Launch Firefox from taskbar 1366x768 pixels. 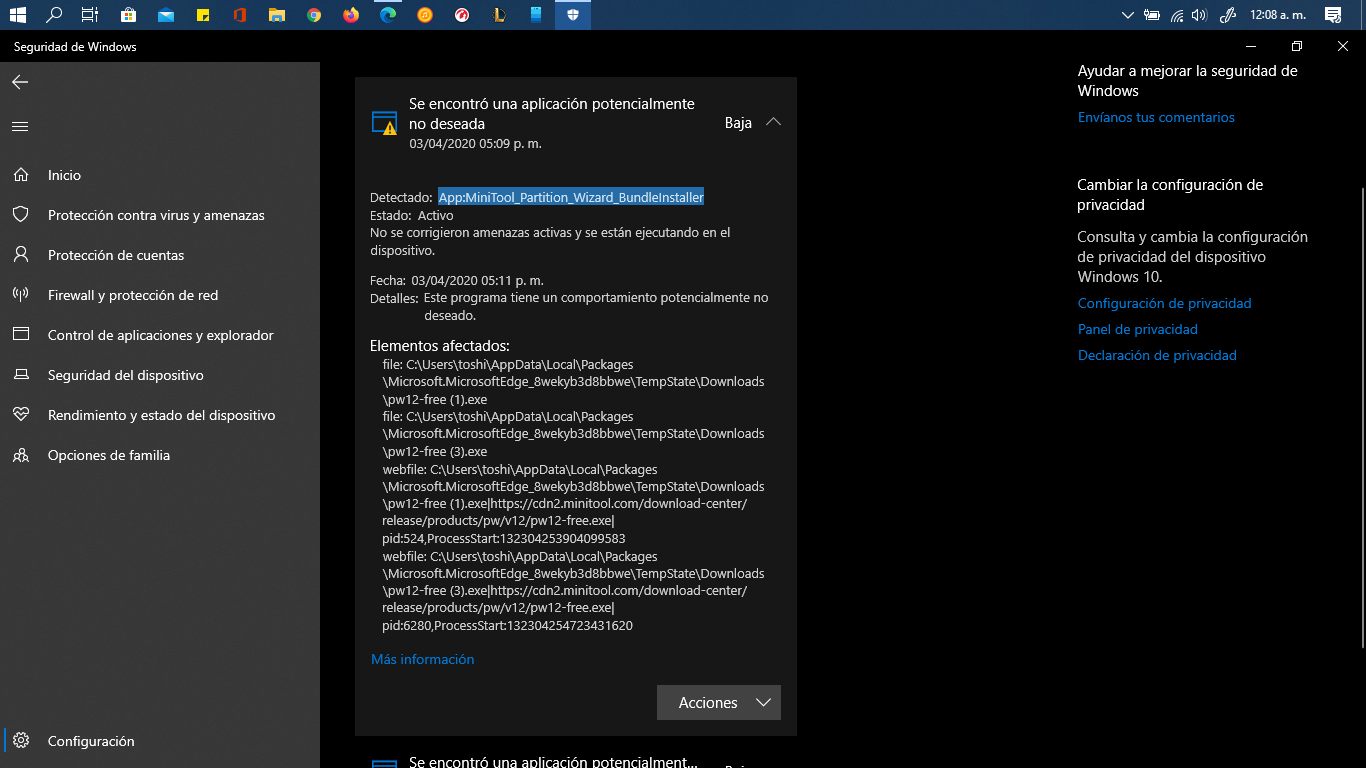tap(351, 15)
